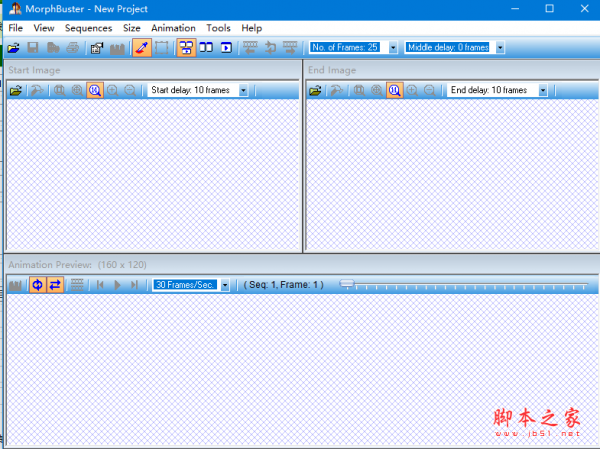Click the first zoom-fit icon in Start Image toolbar
600x449 pixels.
(59, 91)
